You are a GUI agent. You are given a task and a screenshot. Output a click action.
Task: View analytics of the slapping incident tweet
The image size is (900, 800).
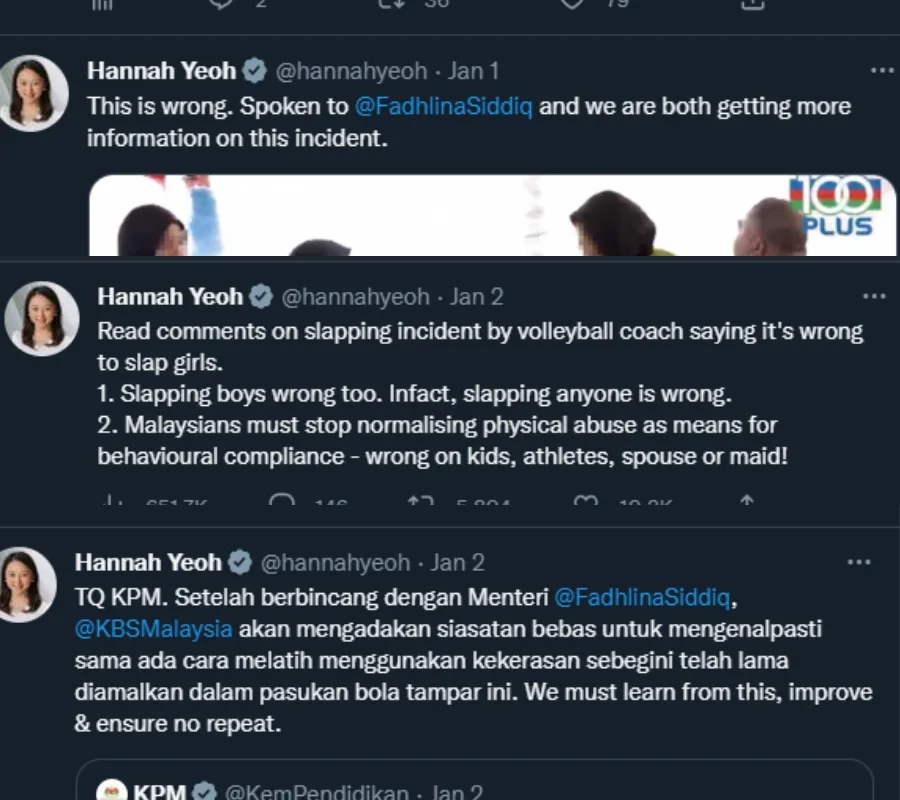pos(112,504)
